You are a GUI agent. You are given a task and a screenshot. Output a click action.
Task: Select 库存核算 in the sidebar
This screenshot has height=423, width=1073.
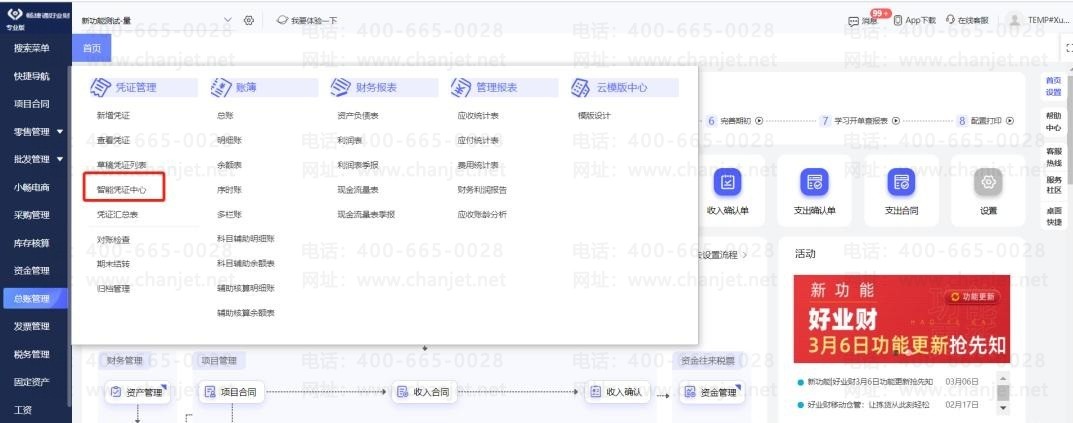pos(31,243)
